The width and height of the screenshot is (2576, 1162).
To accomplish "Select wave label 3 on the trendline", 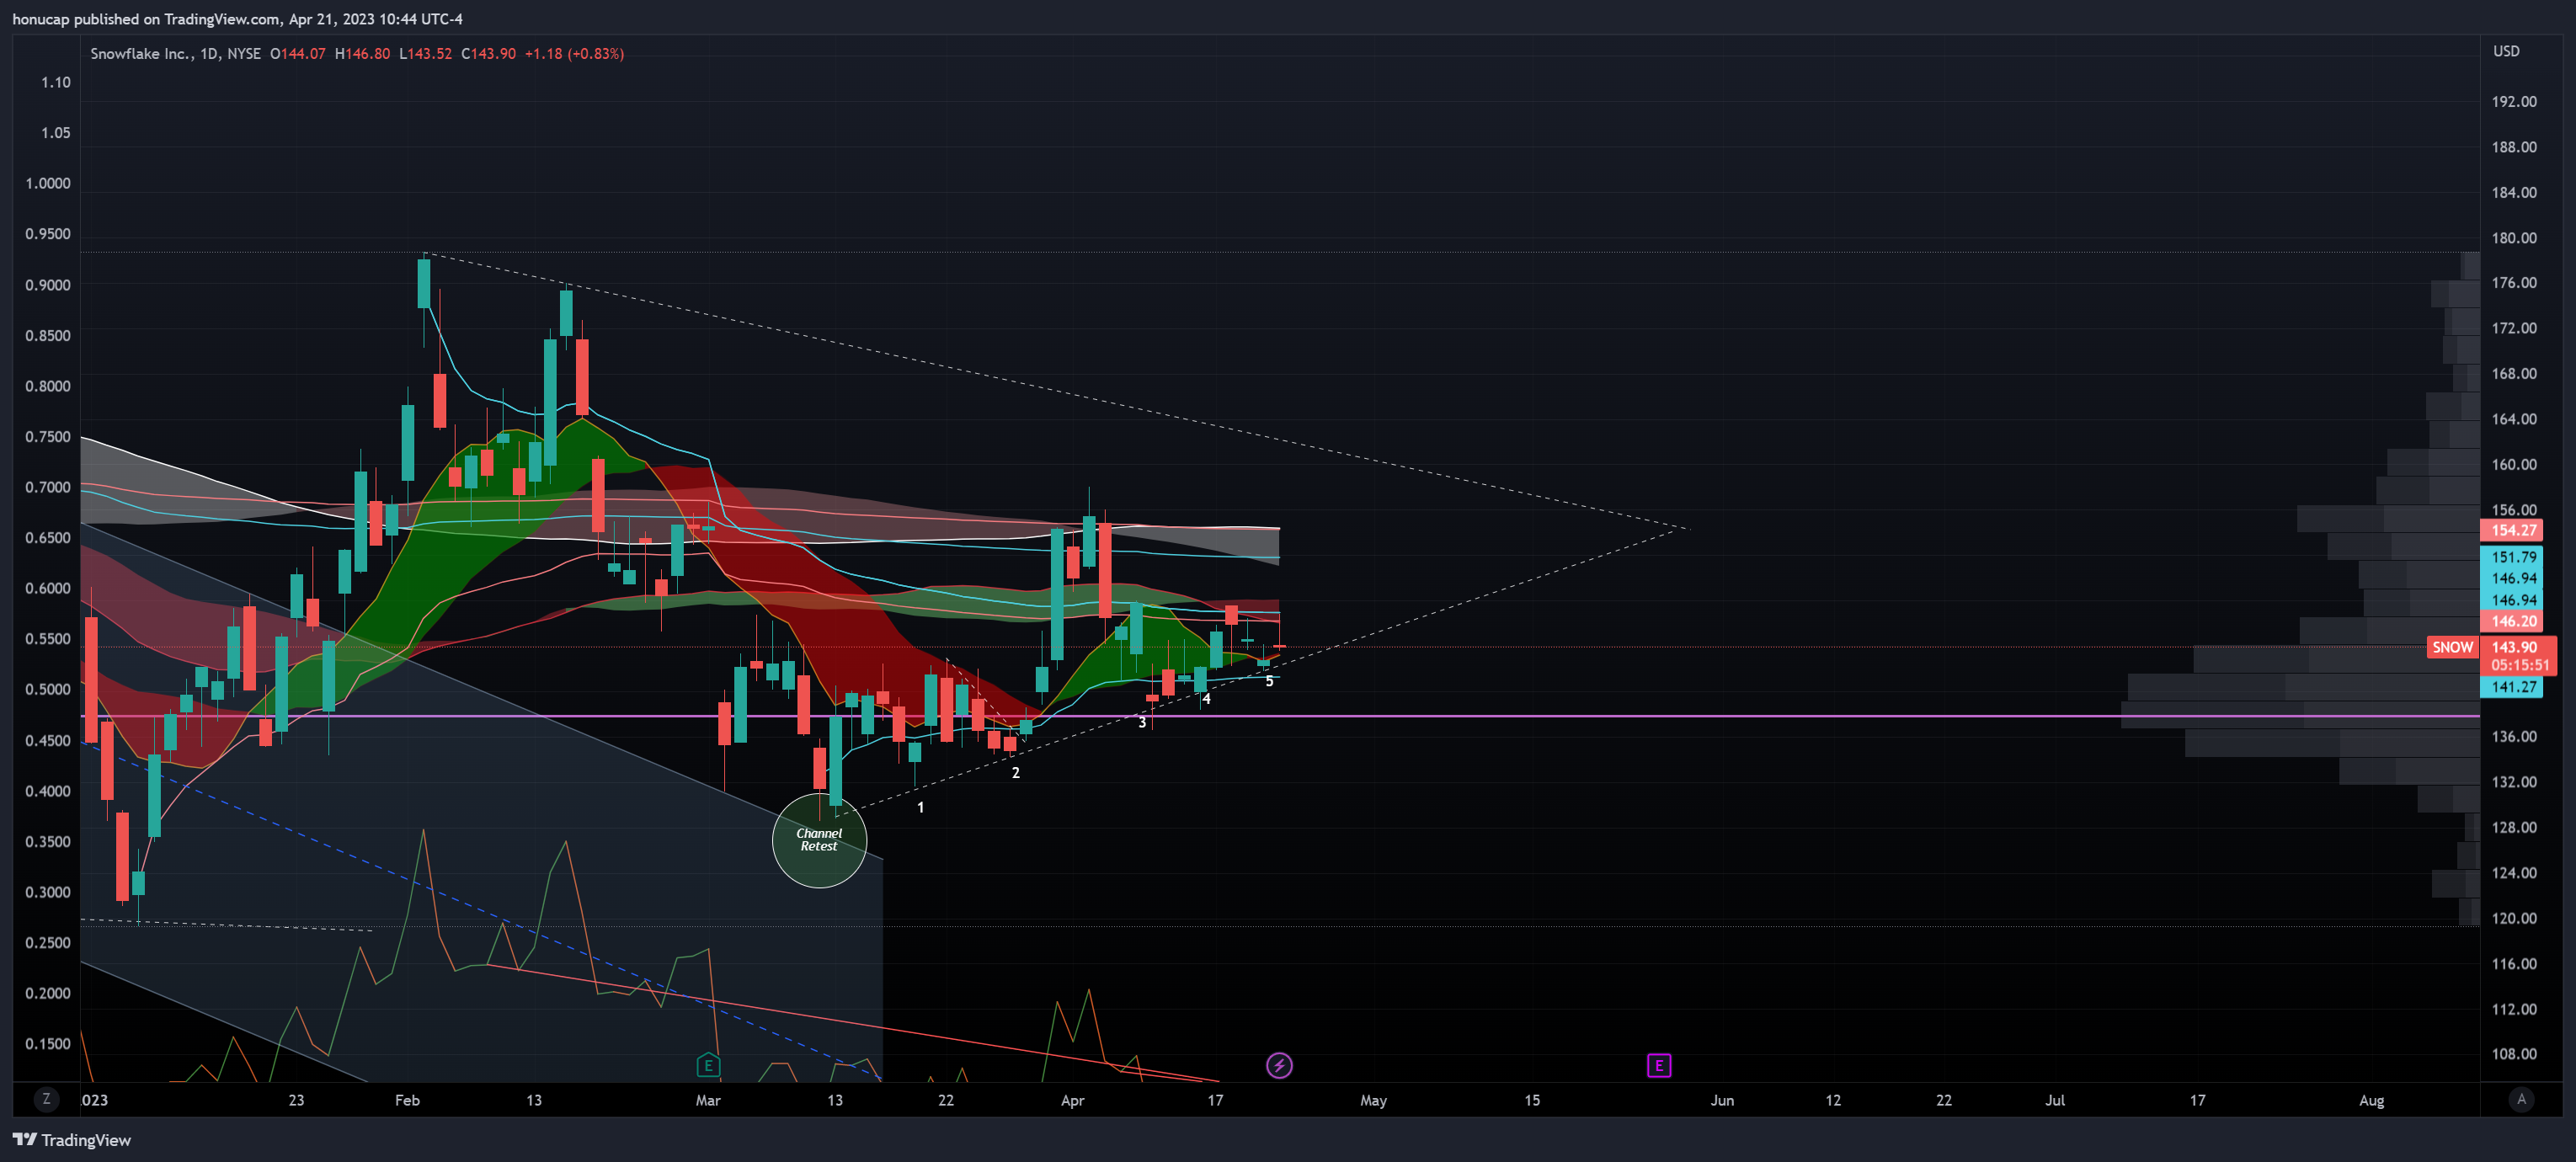I will click(1142, 722).
